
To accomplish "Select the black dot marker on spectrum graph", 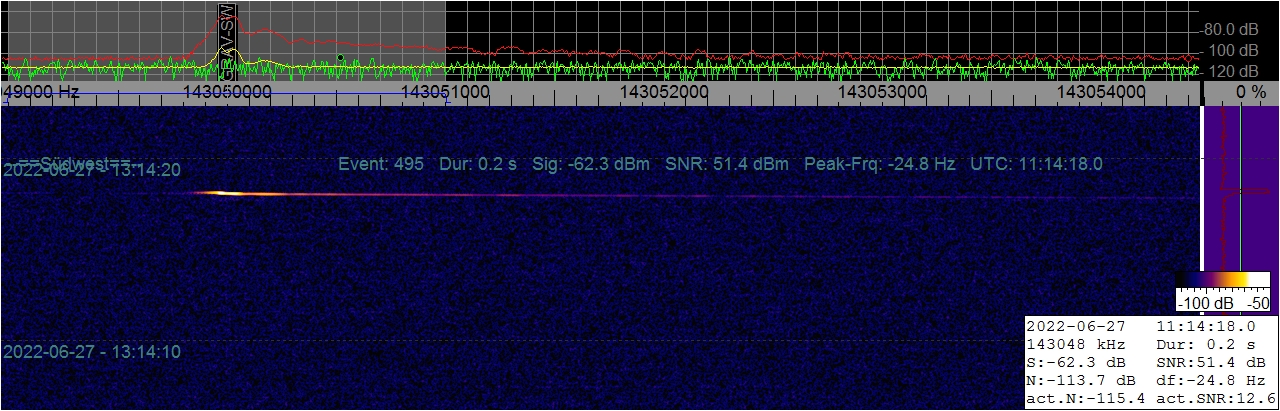I will [x=340, y=58].
